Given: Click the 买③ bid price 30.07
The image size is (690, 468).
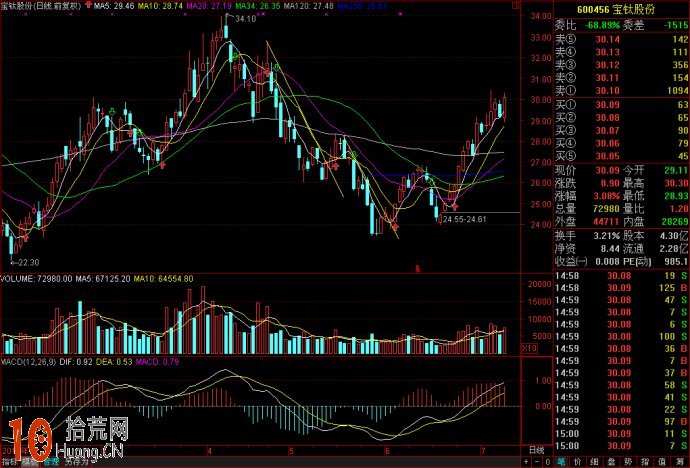Looking at the screenshot, I should click(x=607, y=130).
